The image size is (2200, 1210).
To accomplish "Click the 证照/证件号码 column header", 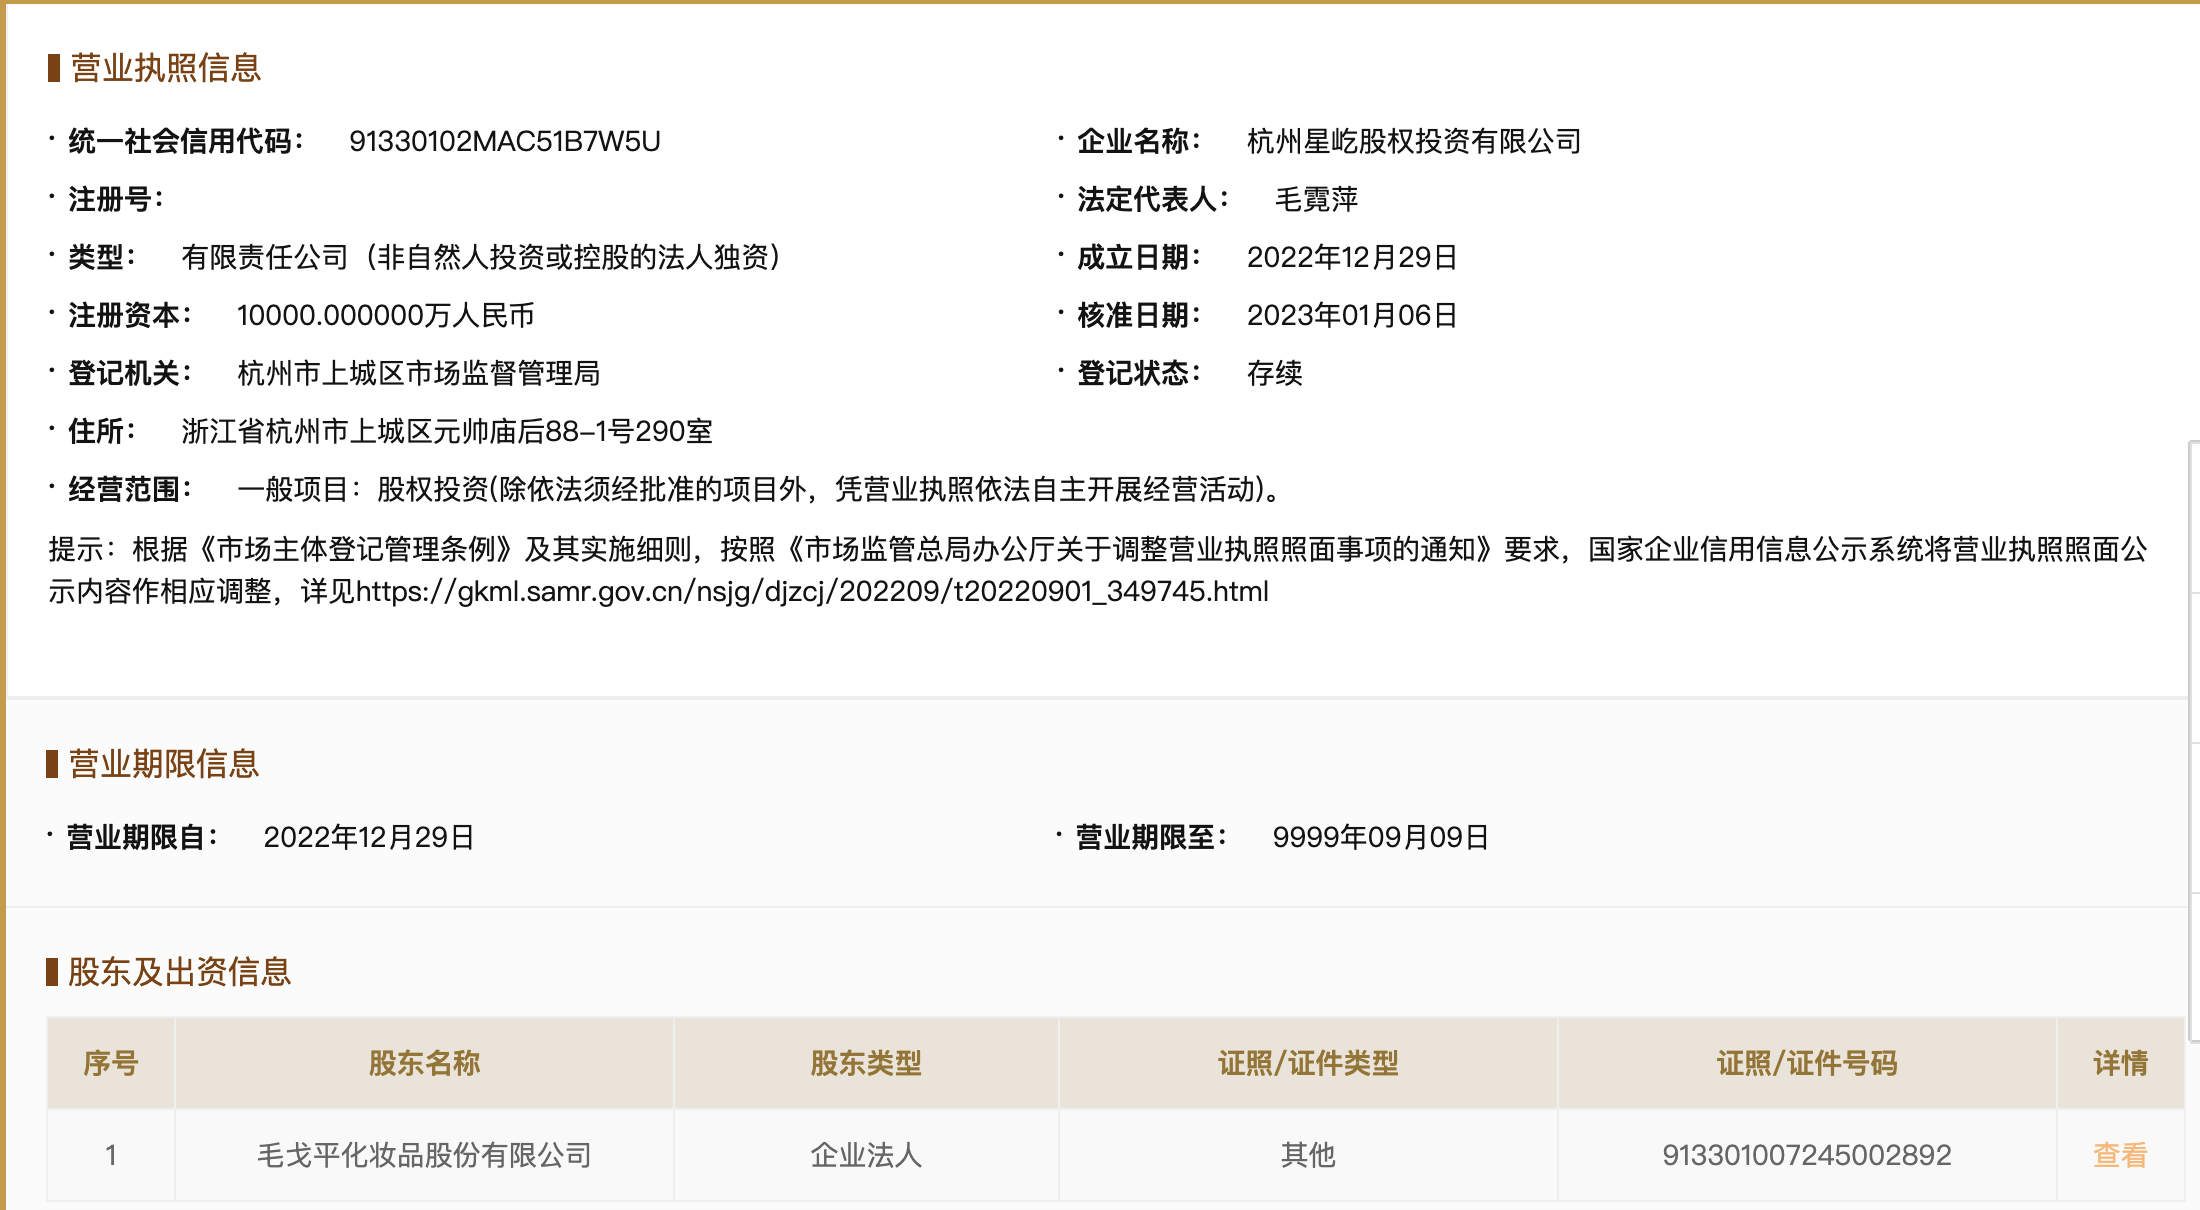I will coord(1806,1063).
